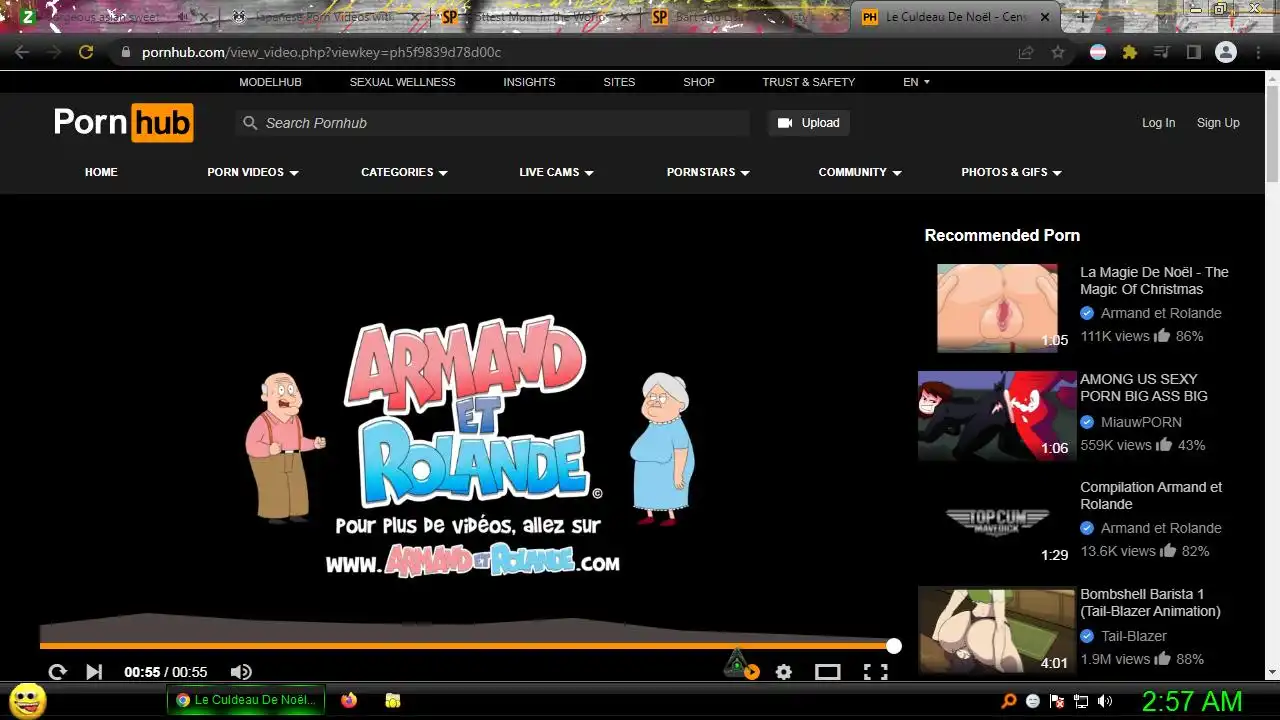Open the SHOP top link
Image resolution: width=1280 pixels, height=720 pixels.
[699, 82]
